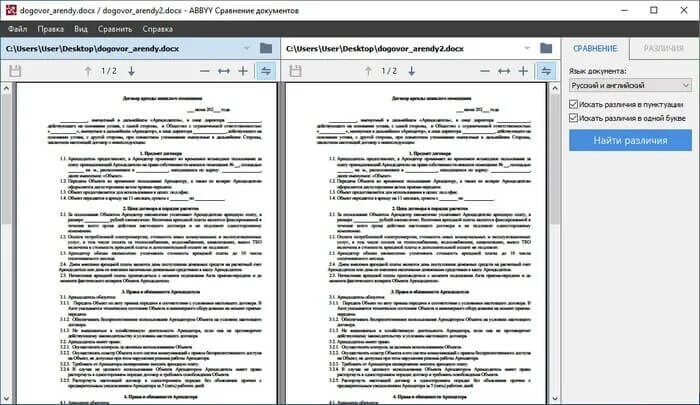This screenshot has width=700, height=405.
Task: Zoom in the left document
Action: coord(243,71)
